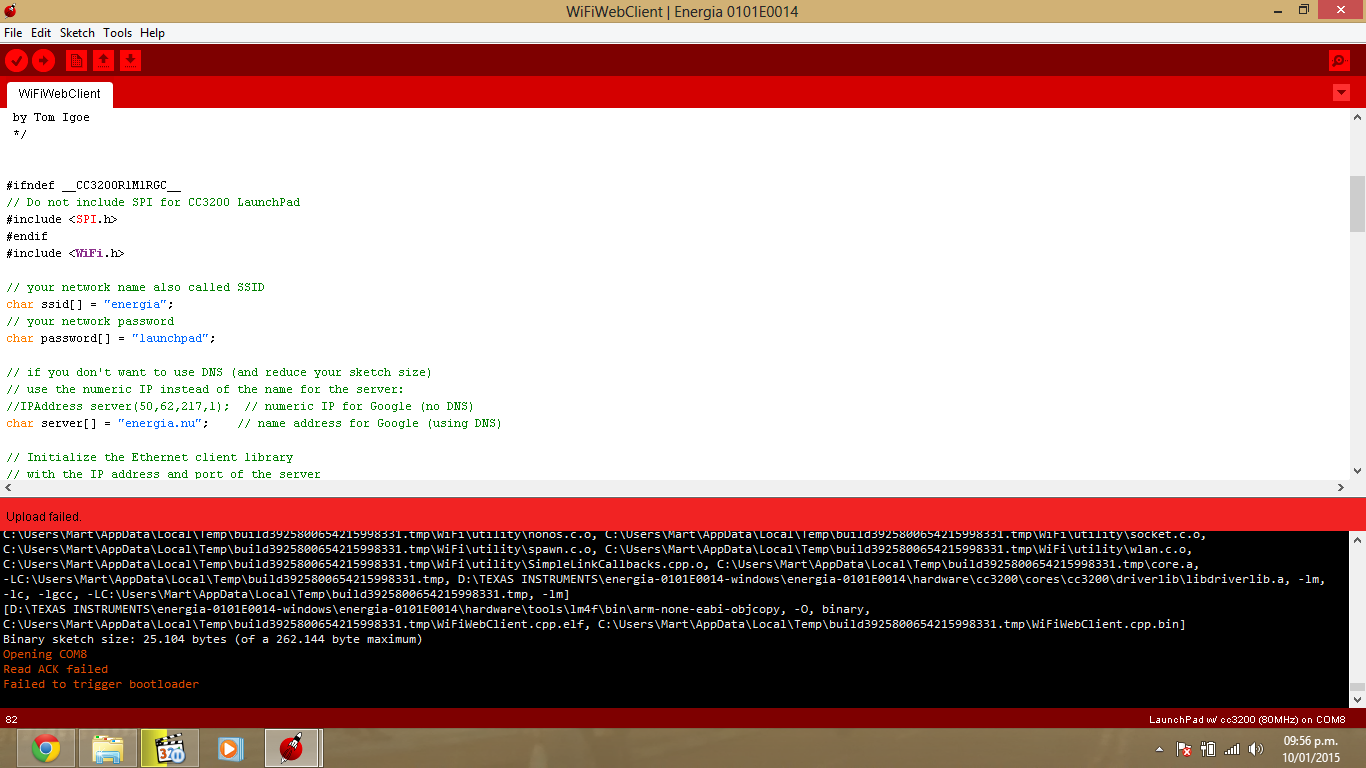
Task: Create a new sketch from the toolbar
Action: point(76,61)
